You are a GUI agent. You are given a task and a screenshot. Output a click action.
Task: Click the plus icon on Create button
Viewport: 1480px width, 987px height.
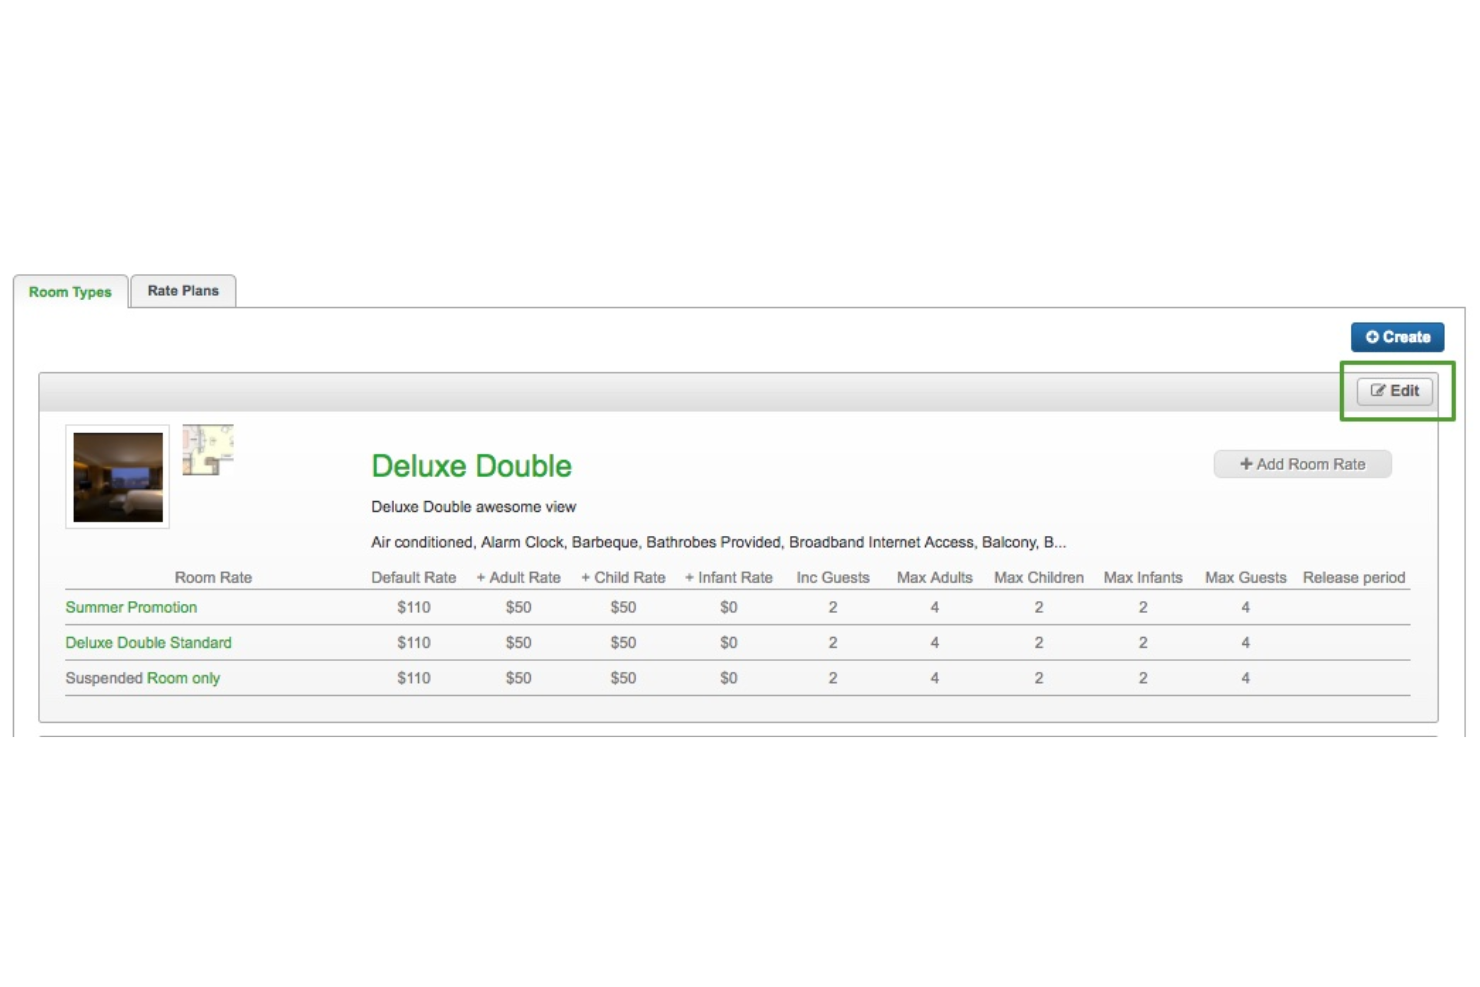tap(1372, 337)
